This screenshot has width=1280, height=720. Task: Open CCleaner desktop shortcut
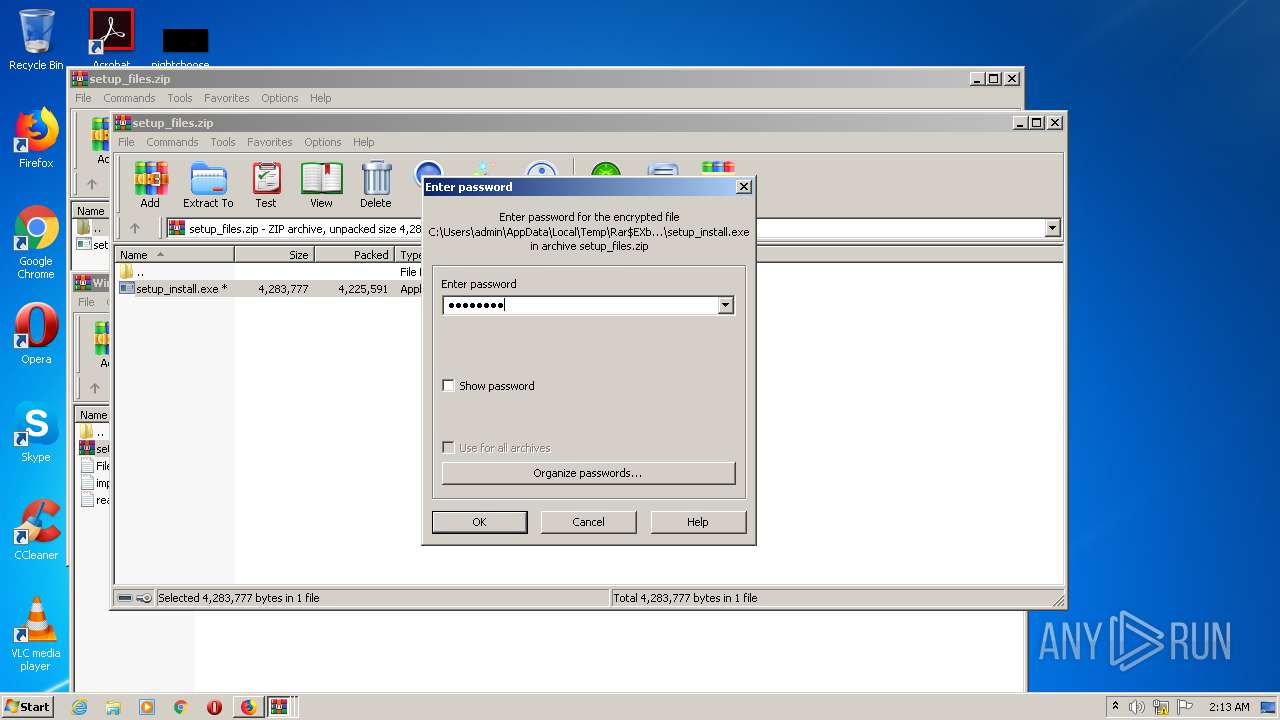coord(36,530)
